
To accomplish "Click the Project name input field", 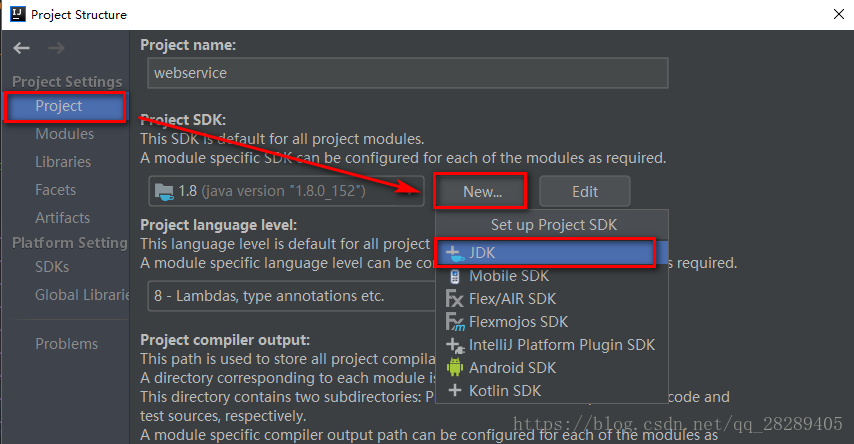I will point(407,73).
